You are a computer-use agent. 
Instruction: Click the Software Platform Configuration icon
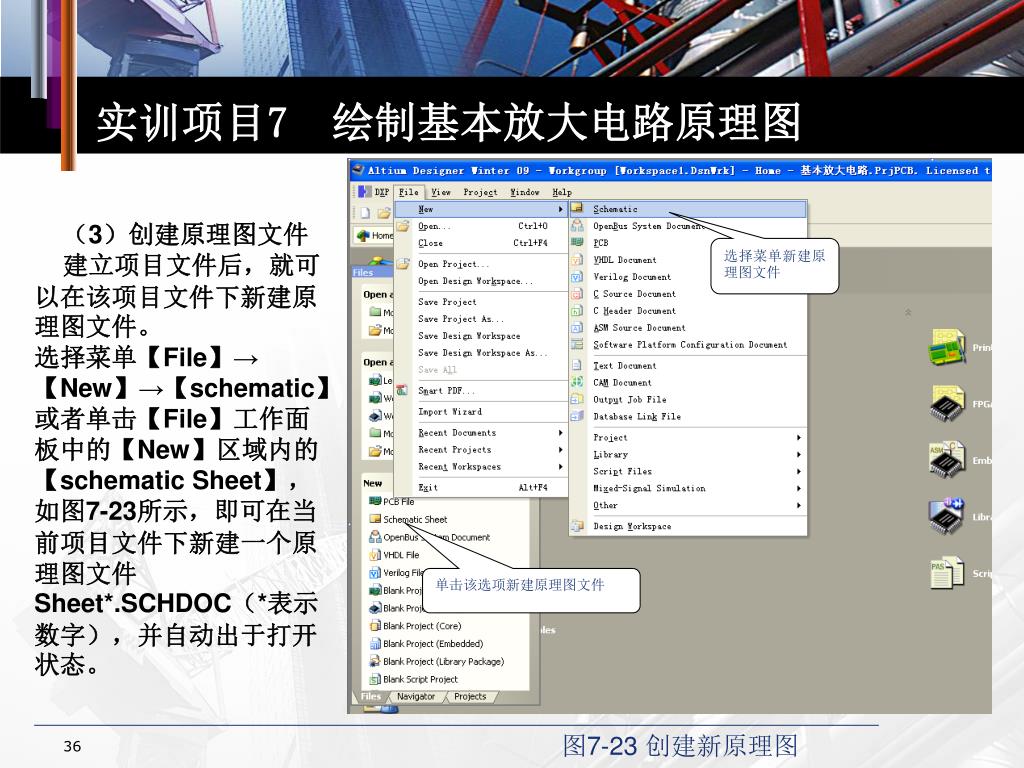tap(577, 344)
